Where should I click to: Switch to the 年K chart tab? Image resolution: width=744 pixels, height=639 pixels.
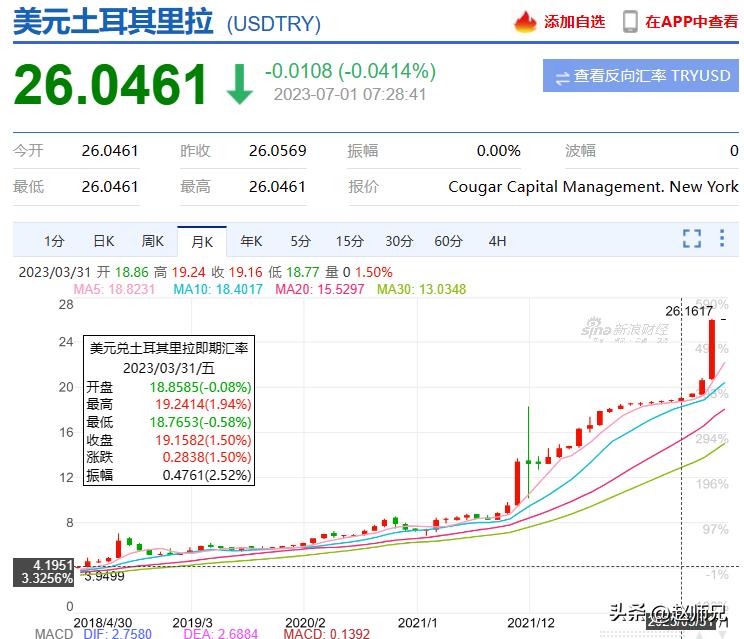click(251, 241)
